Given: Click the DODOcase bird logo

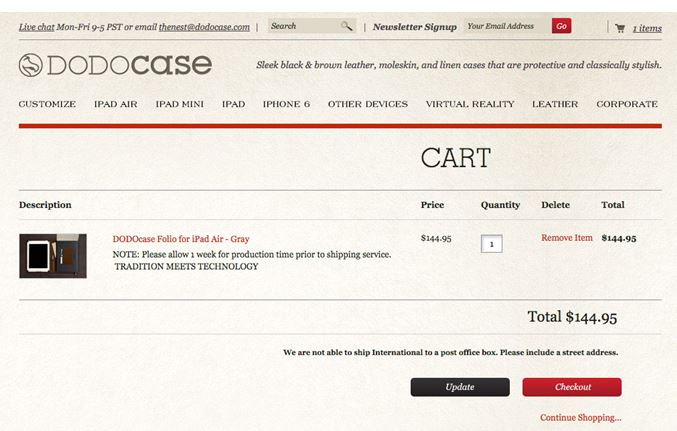Looking at the screenshot, I should click(x=30, y=65).
